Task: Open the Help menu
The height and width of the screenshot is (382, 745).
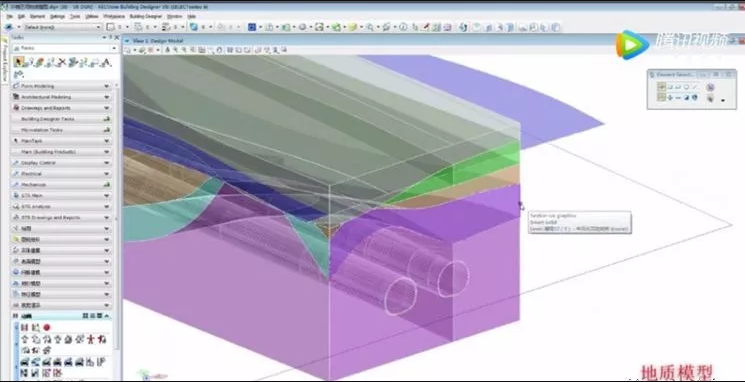Action: pos(191,16)
